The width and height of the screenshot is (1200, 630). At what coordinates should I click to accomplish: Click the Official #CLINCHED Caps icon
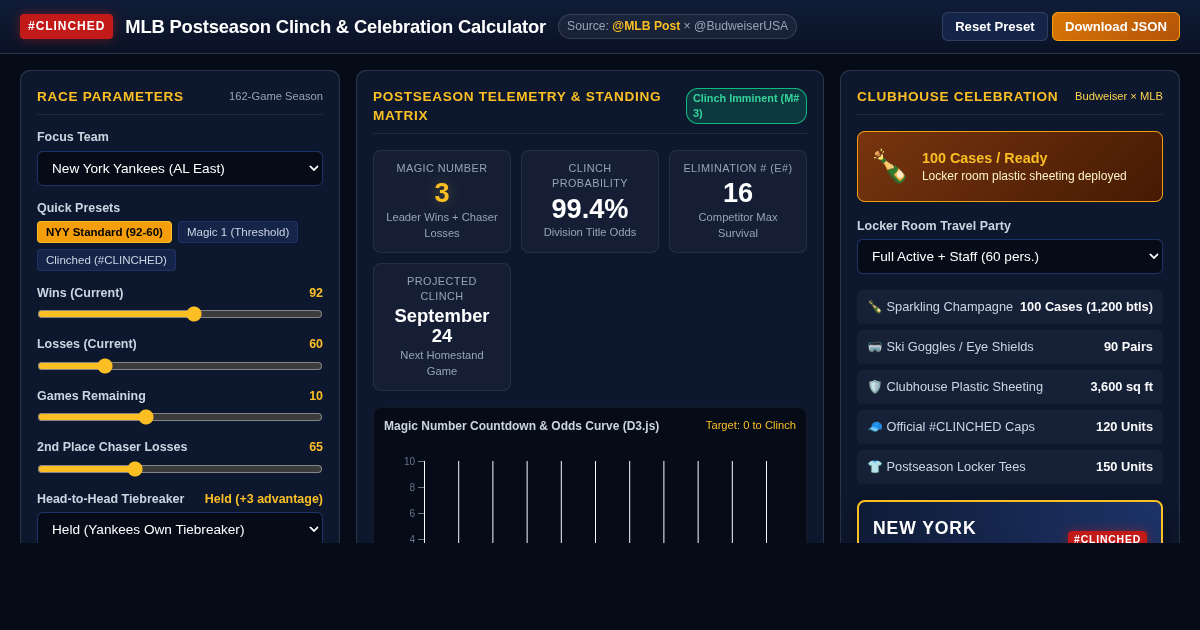click(875, 427)
